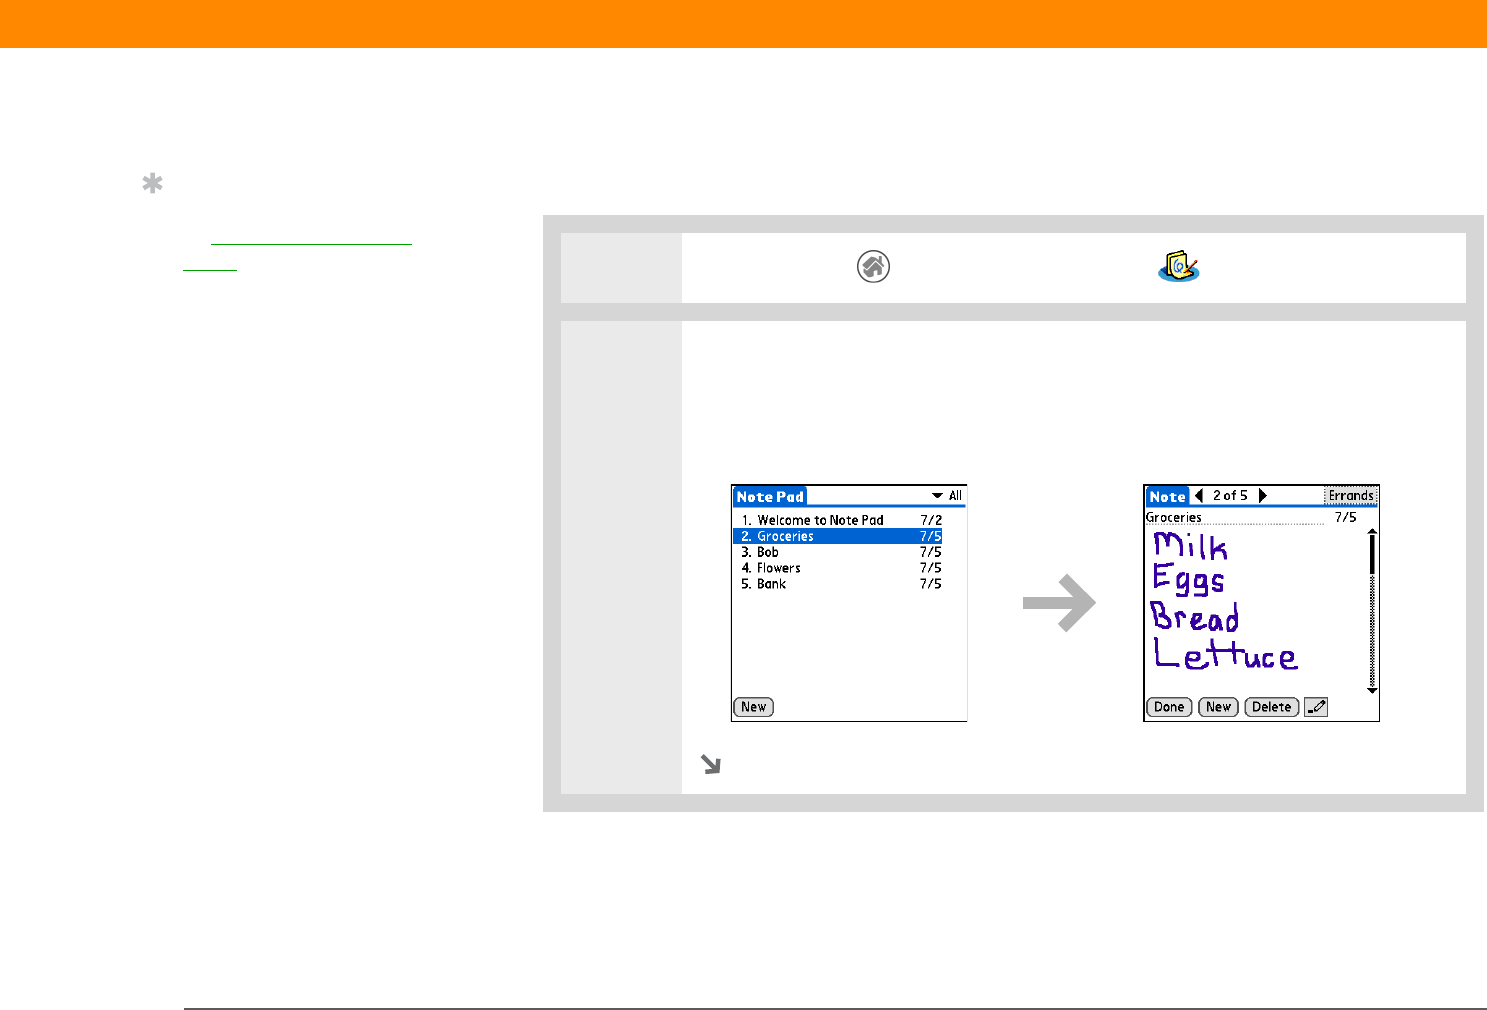
Task: Click the handwritten word Milk in the note
Action: tap(1190, 545)
